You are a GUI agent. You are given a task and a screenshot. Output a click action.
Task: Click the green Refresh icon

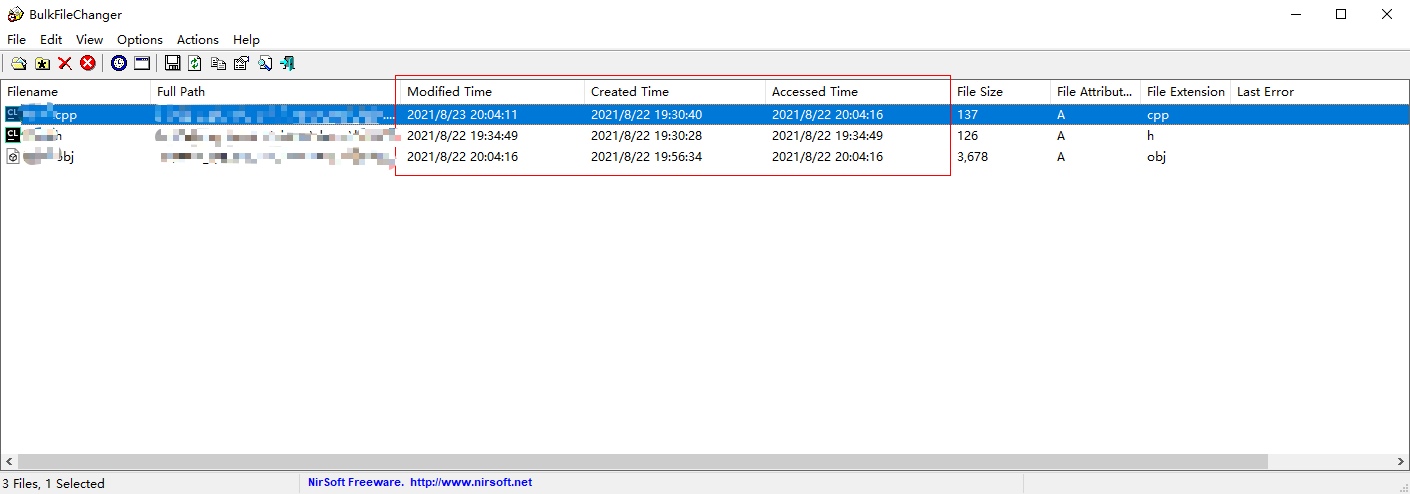(195, 63)
